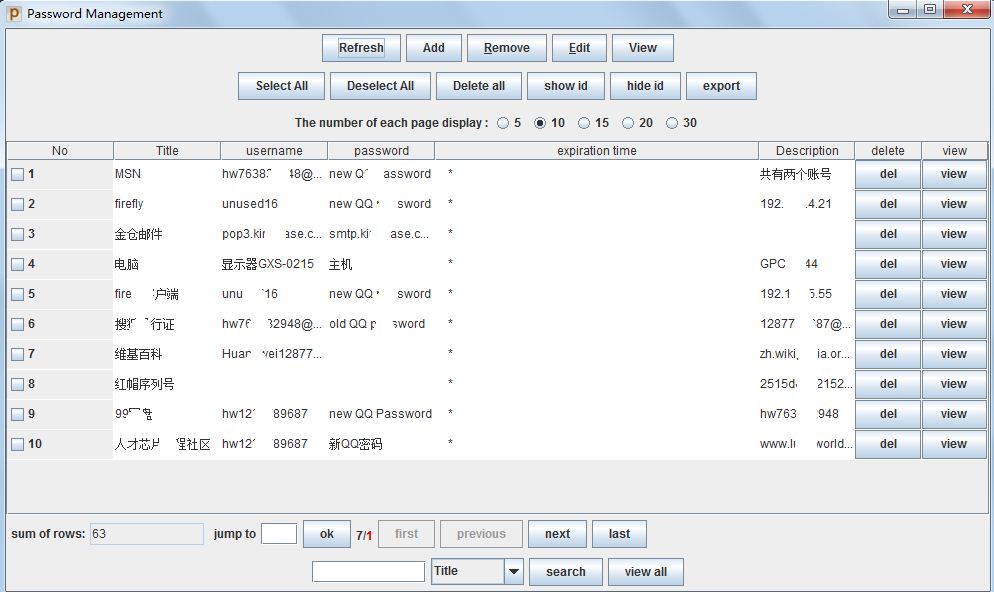
Task: Click the view all button
Action: pos(645,572)
